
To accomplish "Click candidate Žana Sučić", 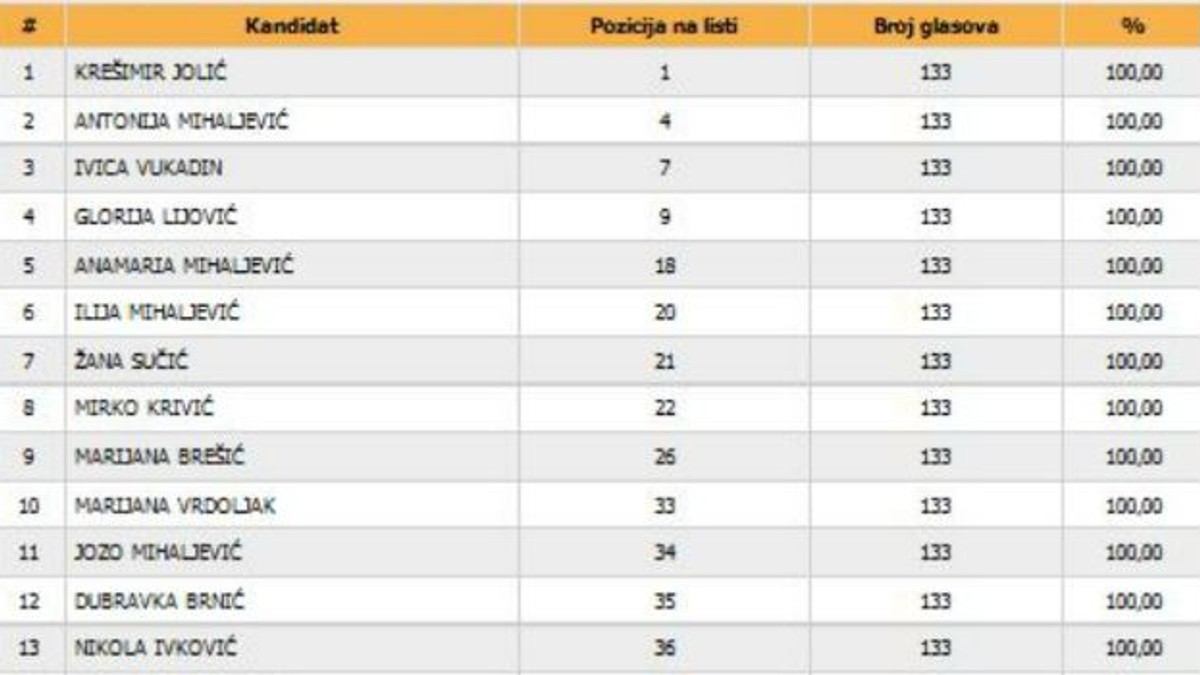I will [x=131, y=361].
